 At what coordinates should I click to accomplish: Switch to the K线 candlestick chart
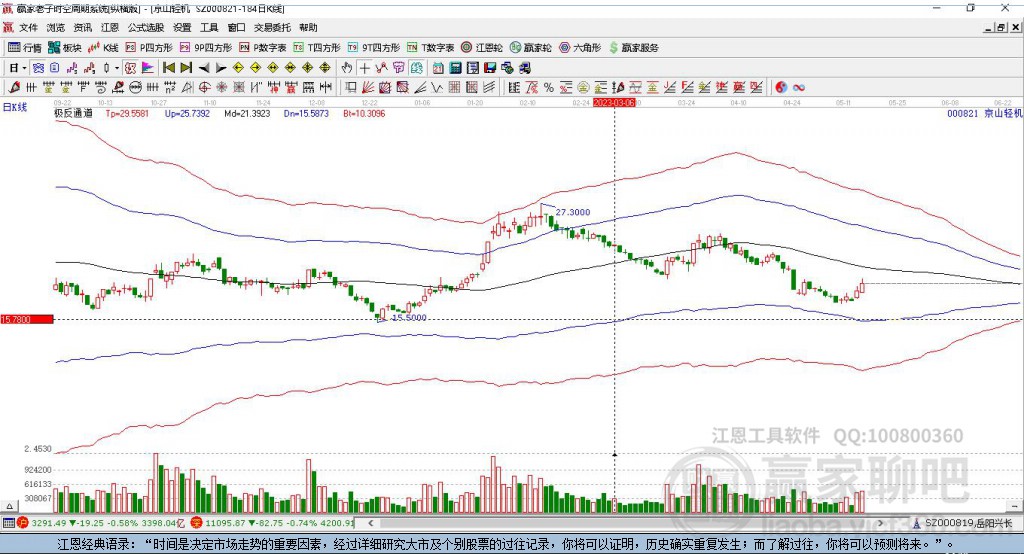coord(103,48)
